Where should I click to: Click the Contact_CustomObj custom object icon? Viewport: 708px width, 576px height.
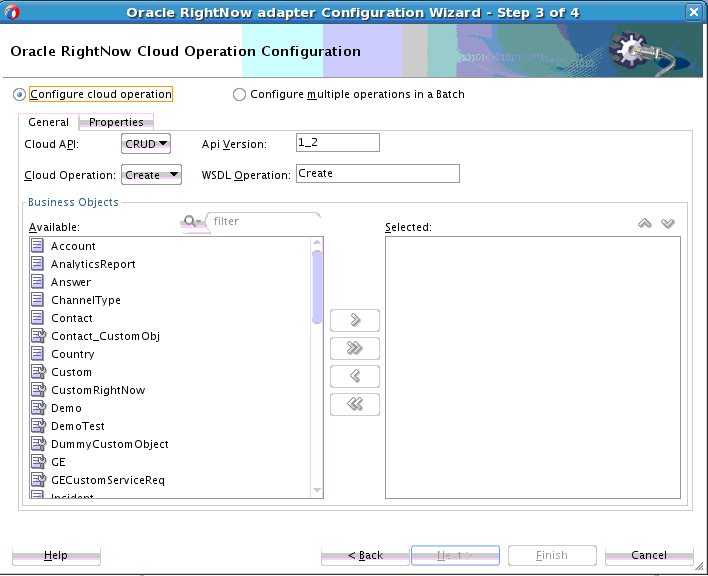coord(38,336)
